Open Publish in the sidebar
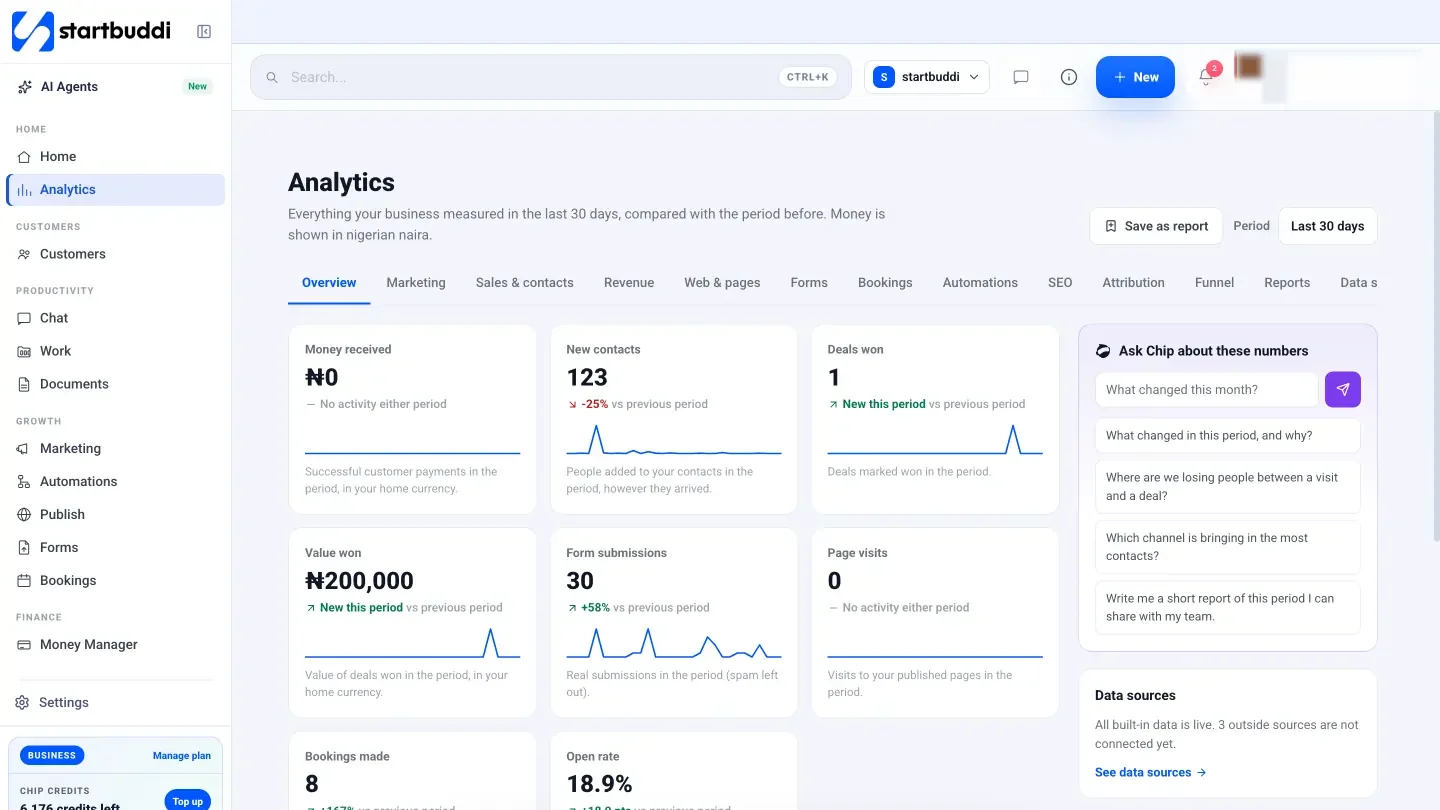The height and width of the screenshot is (810, 1440). pos(116,514)
